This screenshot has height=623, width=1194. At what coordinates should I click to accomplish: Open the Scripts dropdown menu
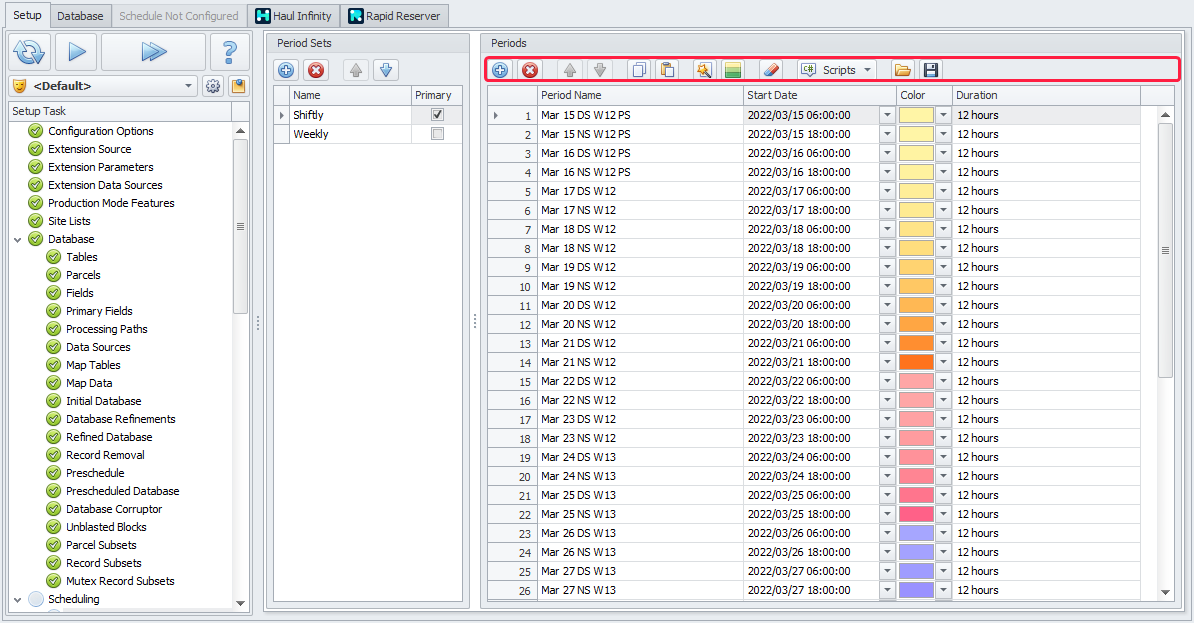(837, 70)
